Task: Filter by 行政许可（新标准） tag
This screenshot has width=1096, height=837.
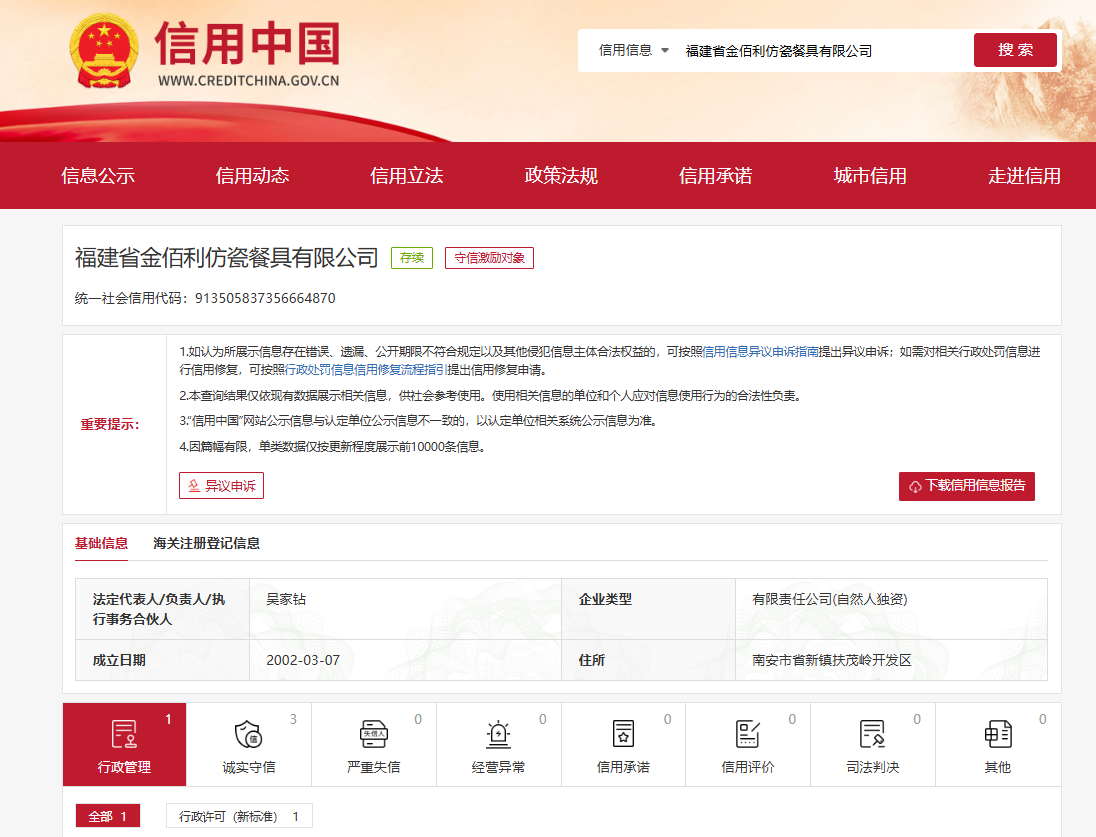Action: (x=239, y=816)
